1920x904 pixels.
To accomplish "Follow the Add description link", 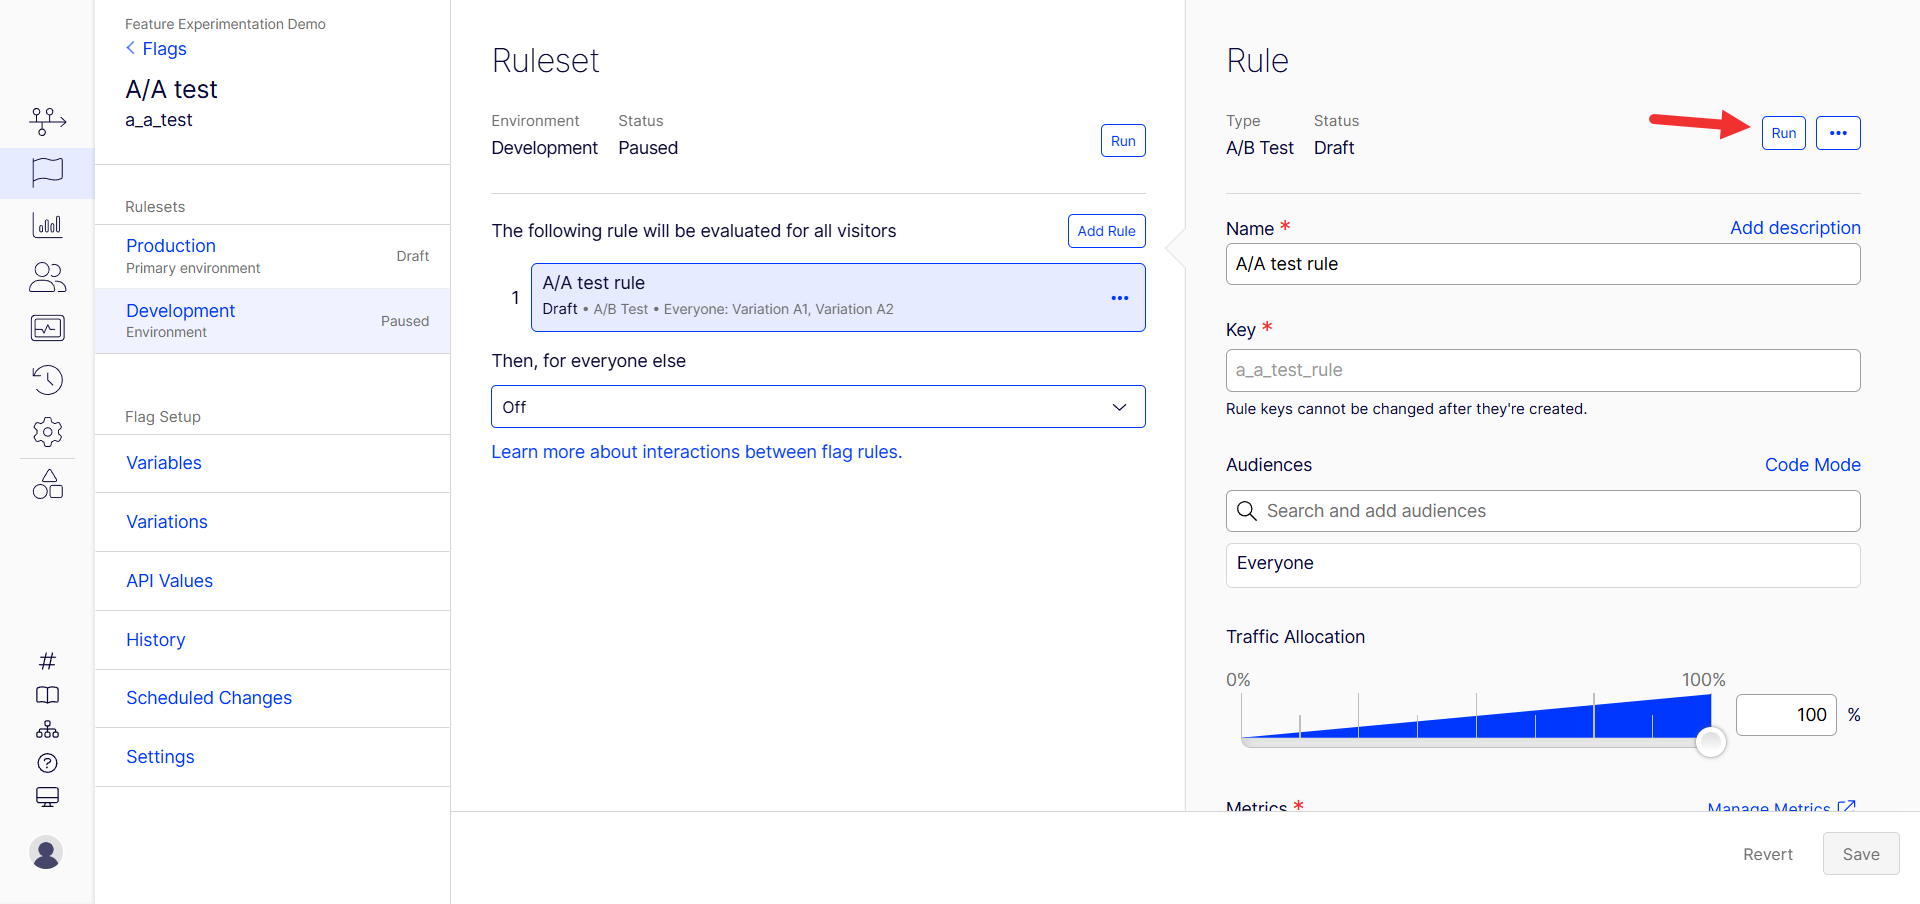I will (1795, 228).
